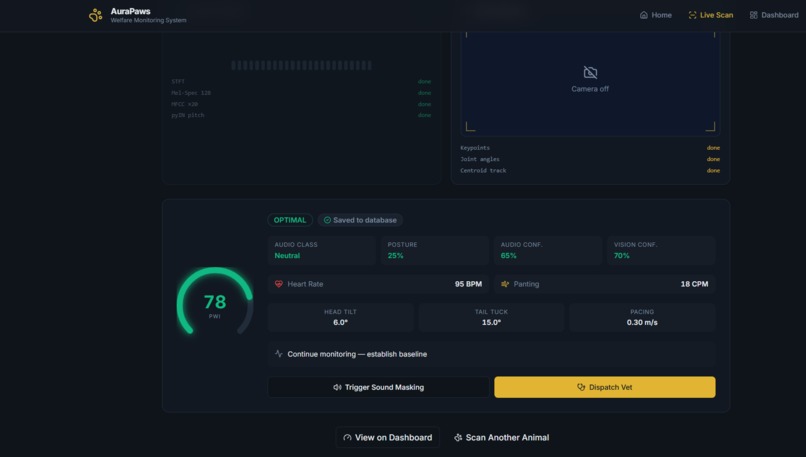
Task: Click the stethoscope icon in Dispatch Vet
Action: [x=581, y=387]
